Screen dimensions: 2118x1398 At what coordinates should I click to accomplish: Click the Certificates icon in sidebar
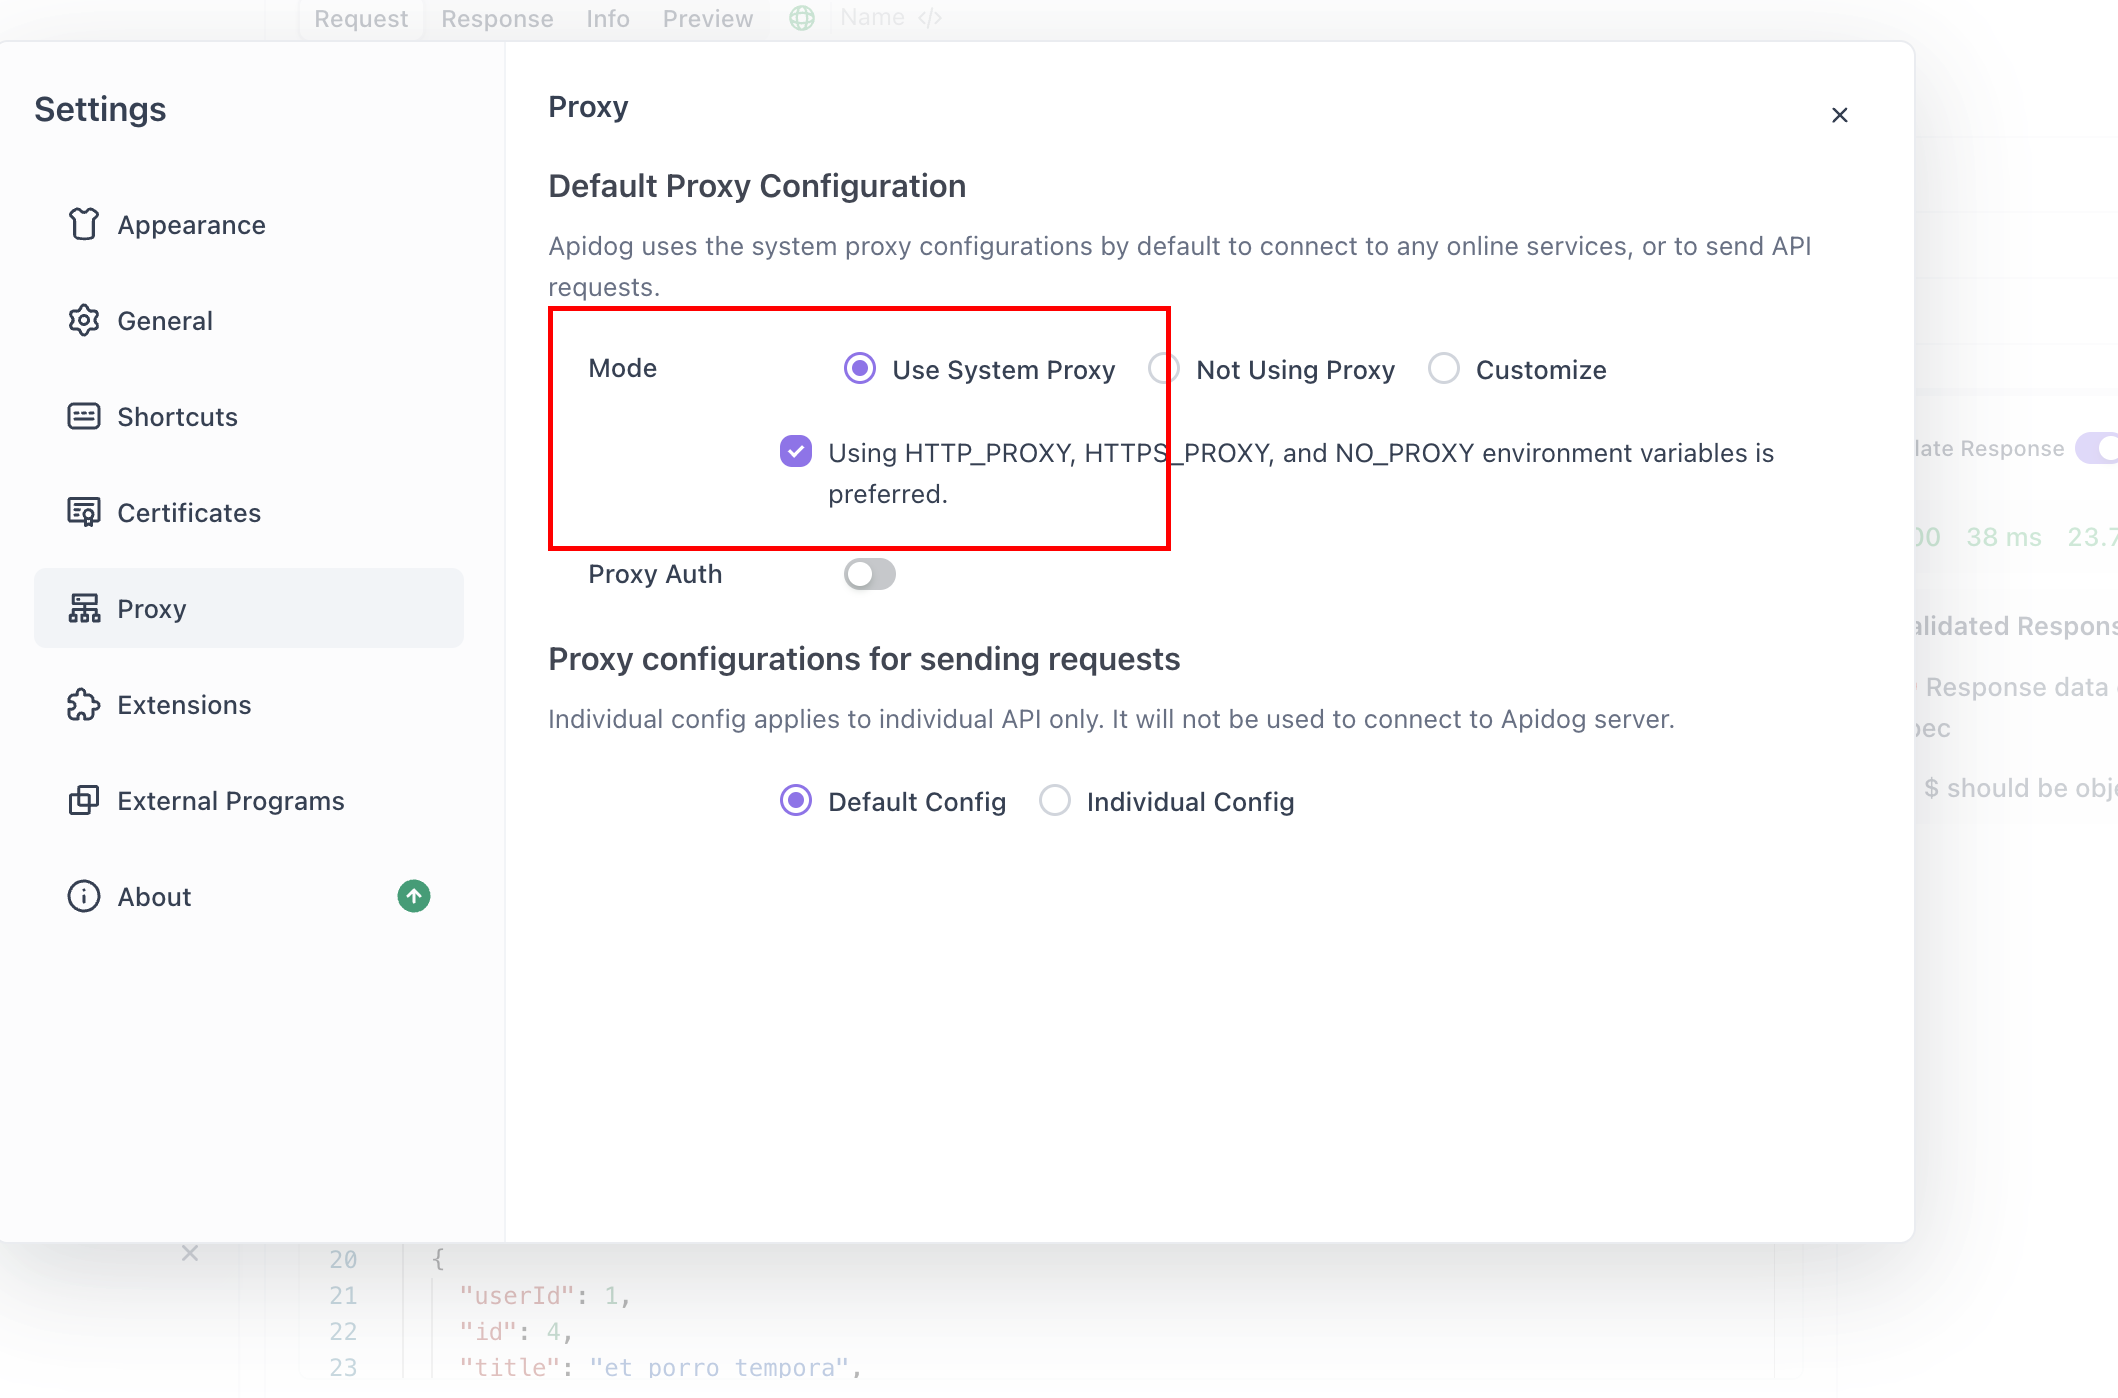84,512
